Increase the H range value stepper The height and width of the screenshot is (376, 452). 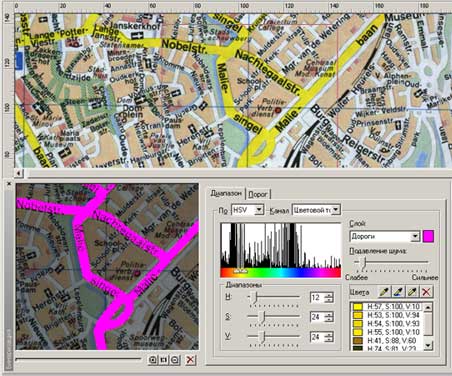click(x=330, y=295)
